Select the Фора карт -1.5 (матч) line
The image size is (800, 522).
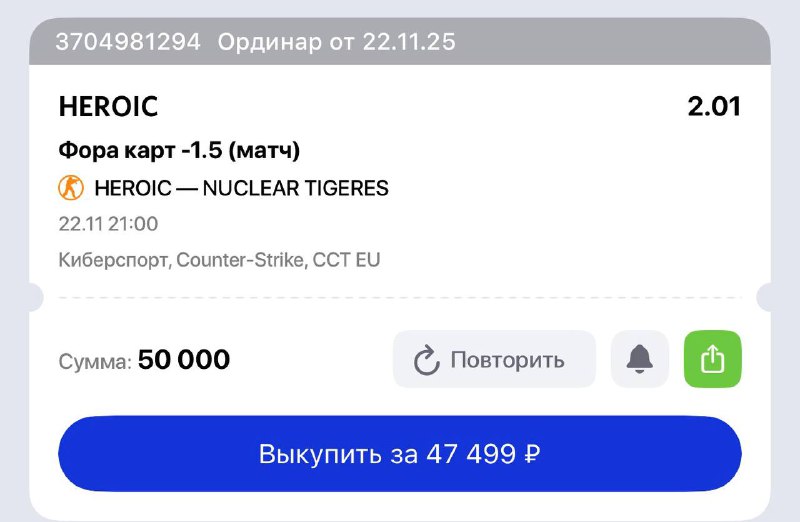180,151
